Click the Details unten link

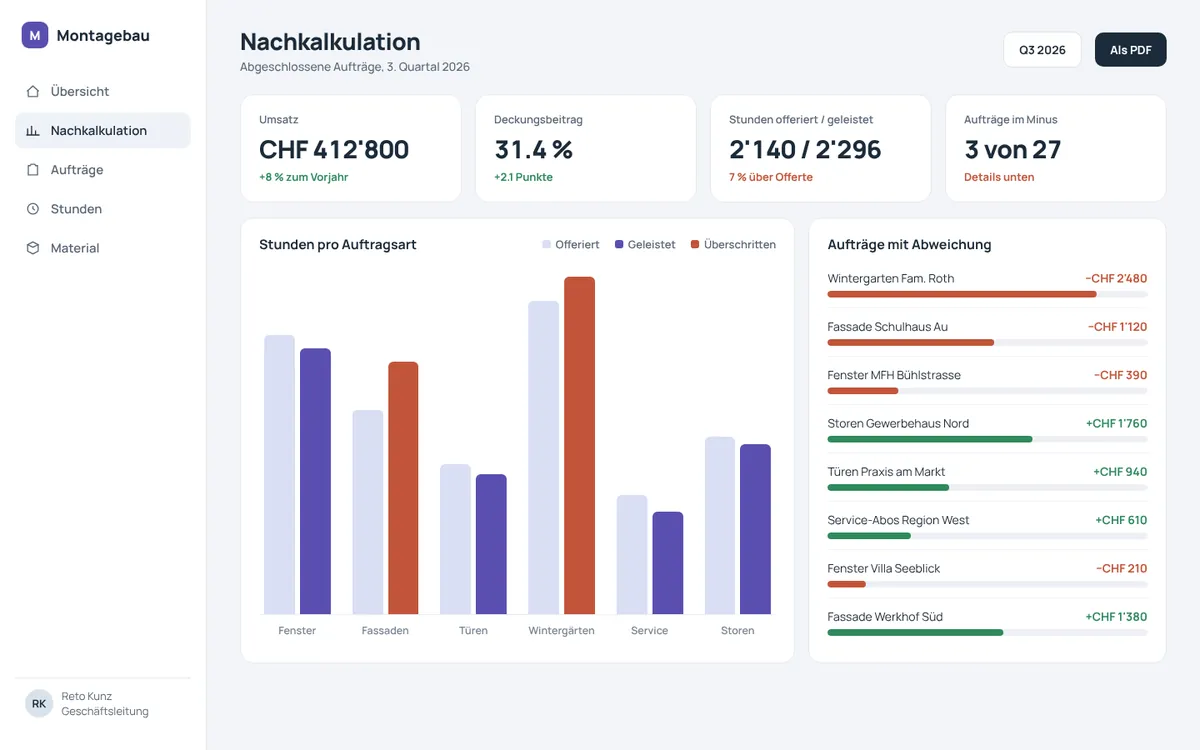[999, 177]
